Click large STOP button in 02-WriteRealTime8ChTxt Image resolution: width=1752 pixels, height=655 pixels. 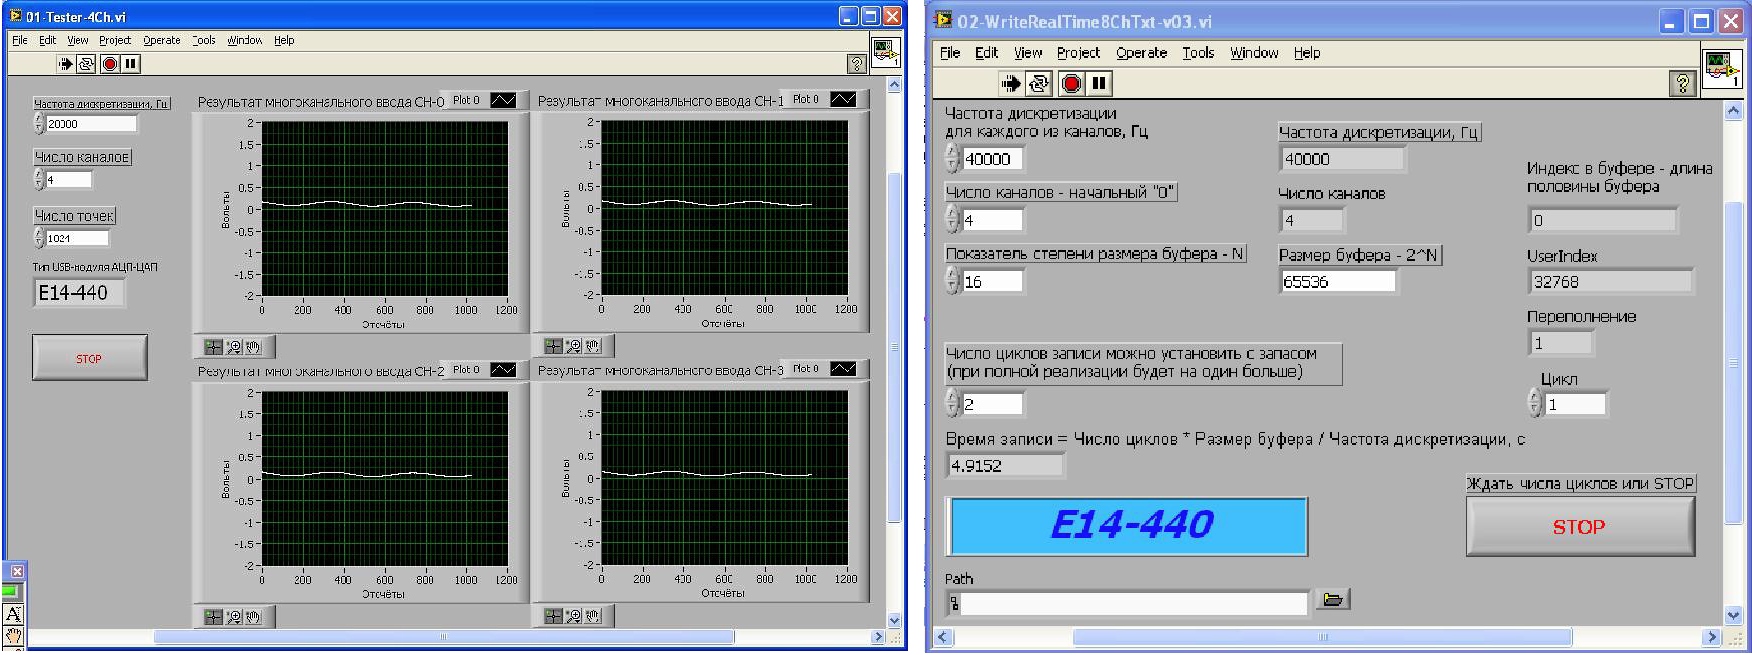(x=1580, y=527)
